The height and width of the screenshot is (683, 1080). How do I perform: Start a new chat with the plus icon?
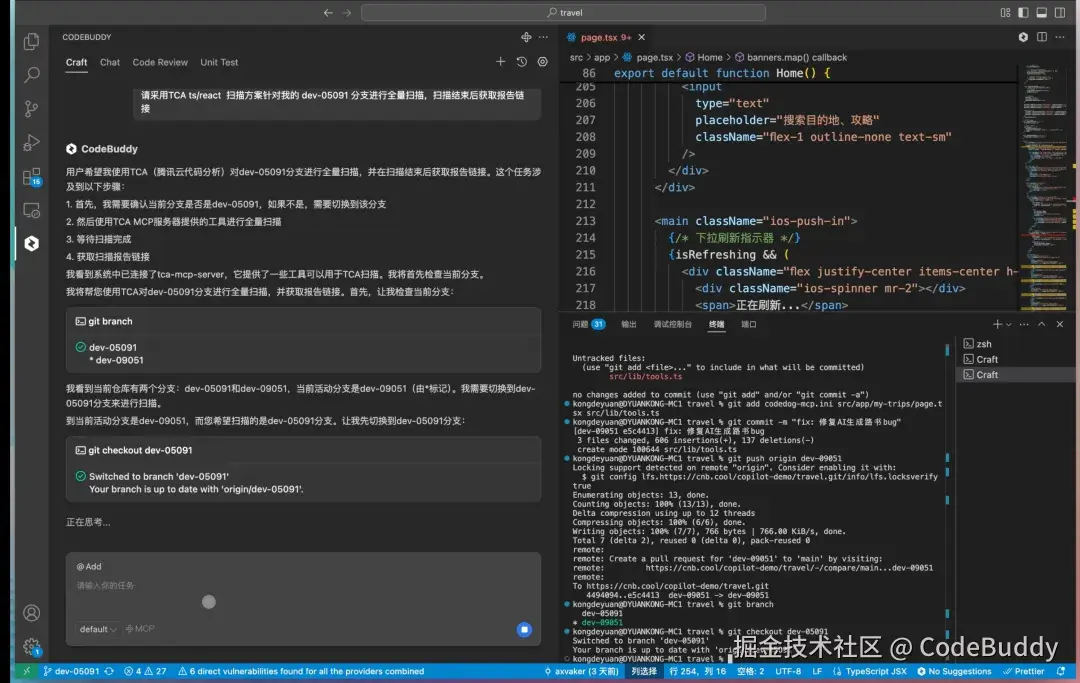(x=500, y=61)
